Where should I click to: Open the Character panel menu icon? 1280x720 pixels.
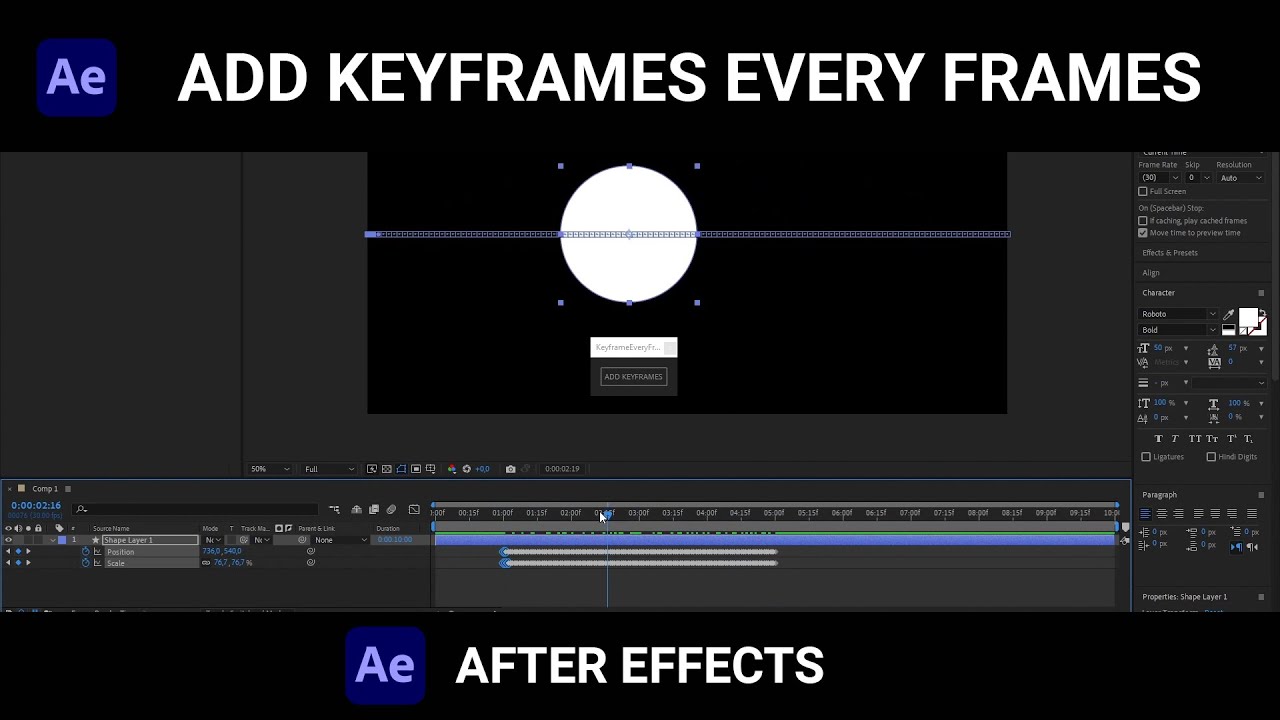click(x=1261, y=293)
